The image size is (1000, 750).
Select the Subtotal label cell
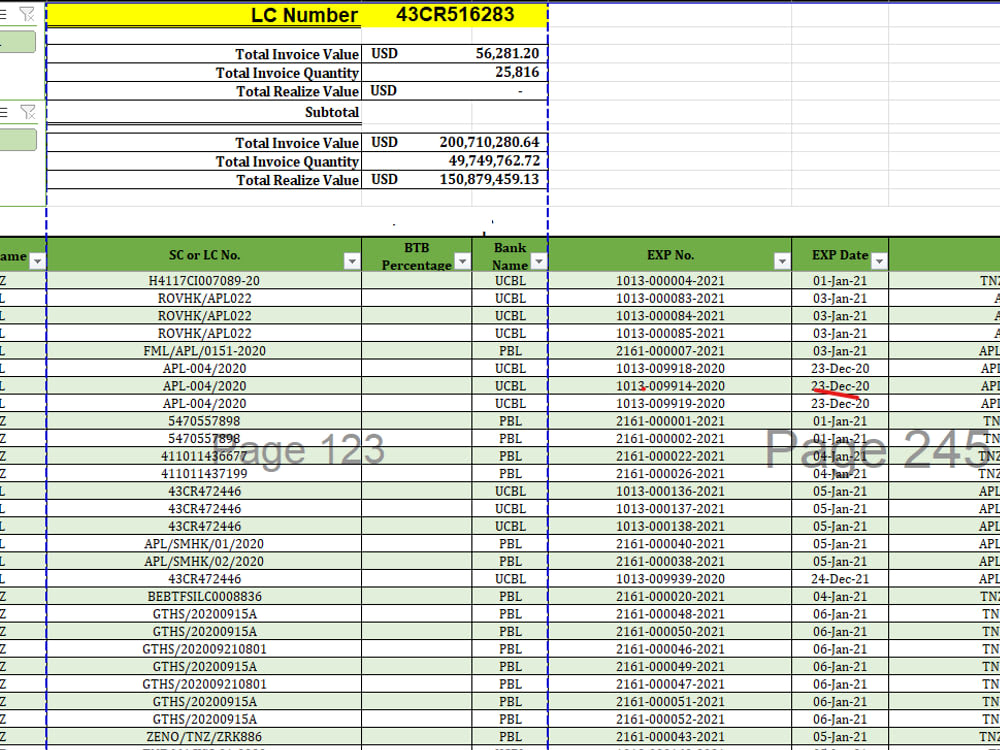point(204,112)
